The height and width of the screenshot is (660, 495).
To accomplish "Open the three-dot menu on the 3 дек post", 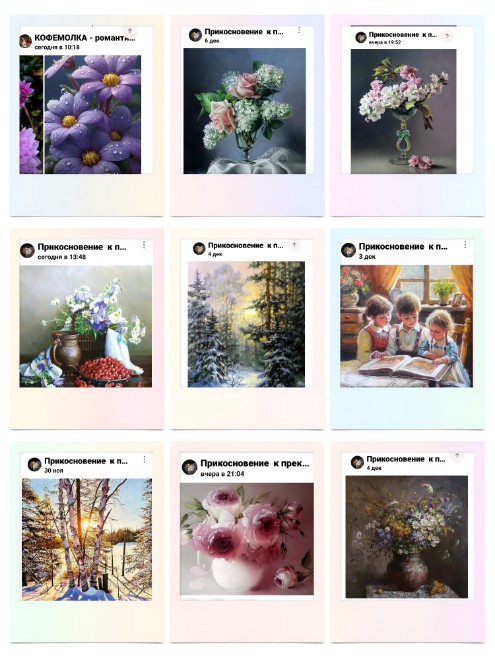I will (x=465, y=245).
